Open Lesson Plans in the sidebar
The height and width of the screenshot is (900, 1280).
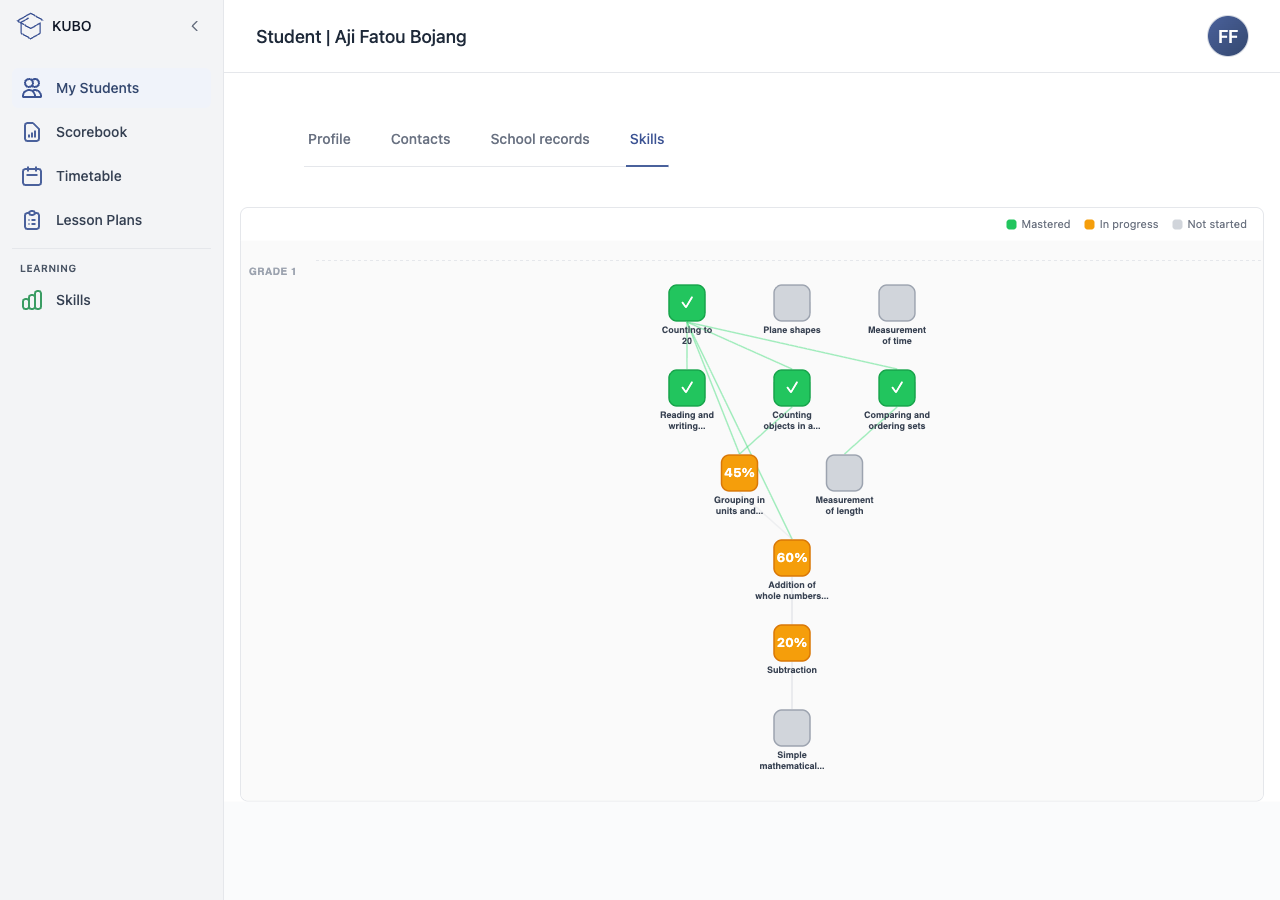coord(112,220)
